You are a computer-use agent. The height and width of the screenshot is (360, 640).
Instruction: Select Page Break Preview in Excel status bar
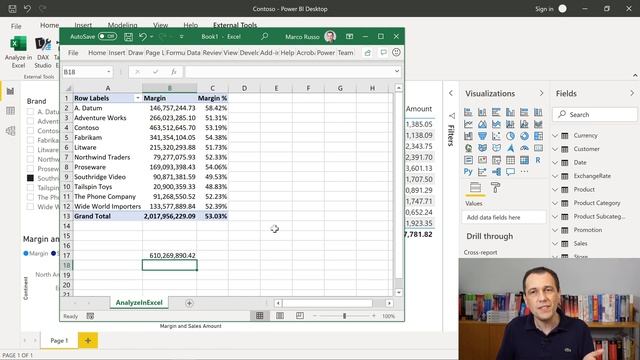pos(300,316)
